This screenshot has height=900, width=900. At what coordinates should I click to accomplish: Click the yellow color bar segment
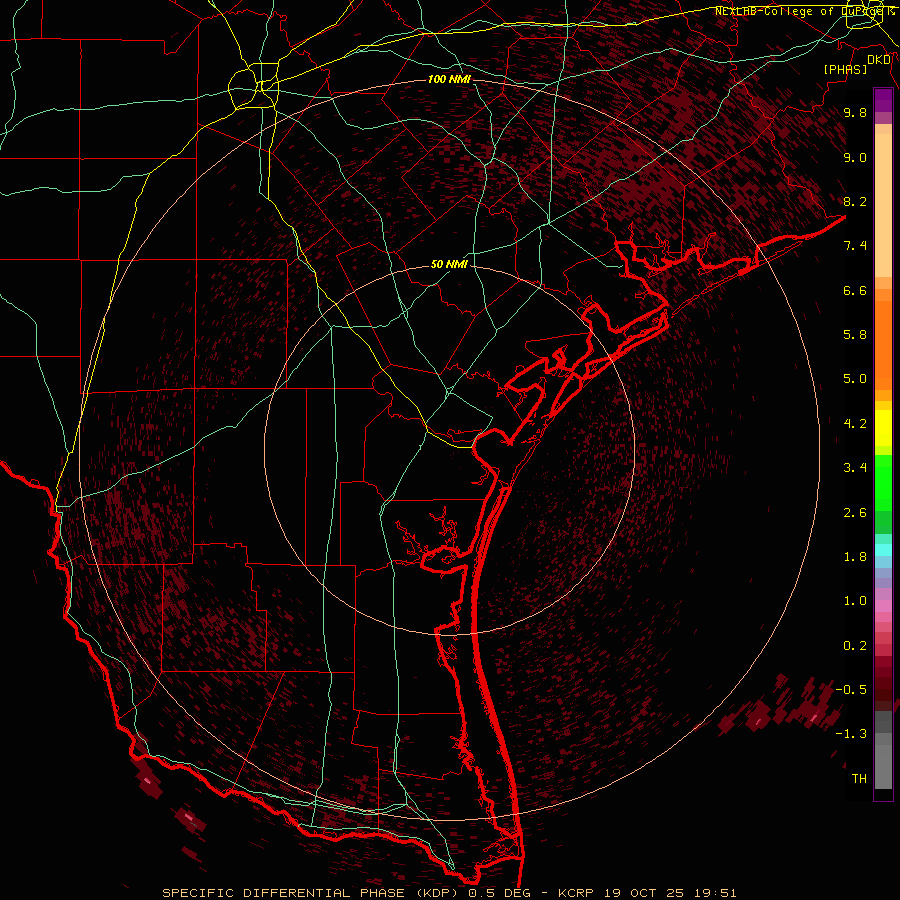[x=883, y=428]
